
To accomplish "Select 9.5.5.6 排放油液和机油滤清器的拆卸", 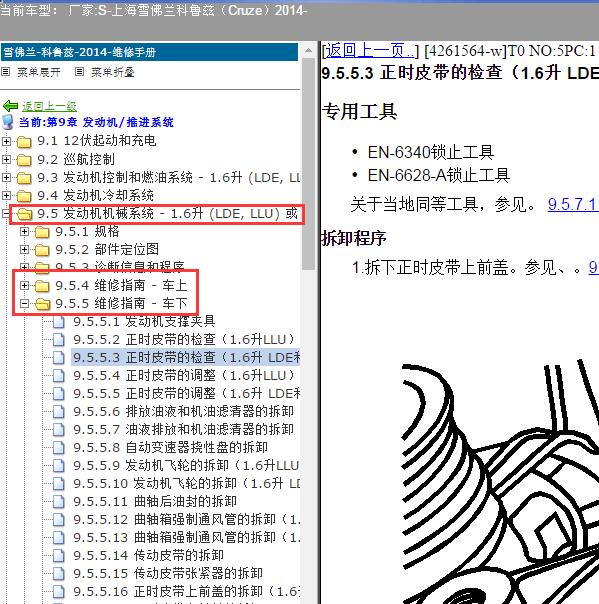I will click(183, 411).
